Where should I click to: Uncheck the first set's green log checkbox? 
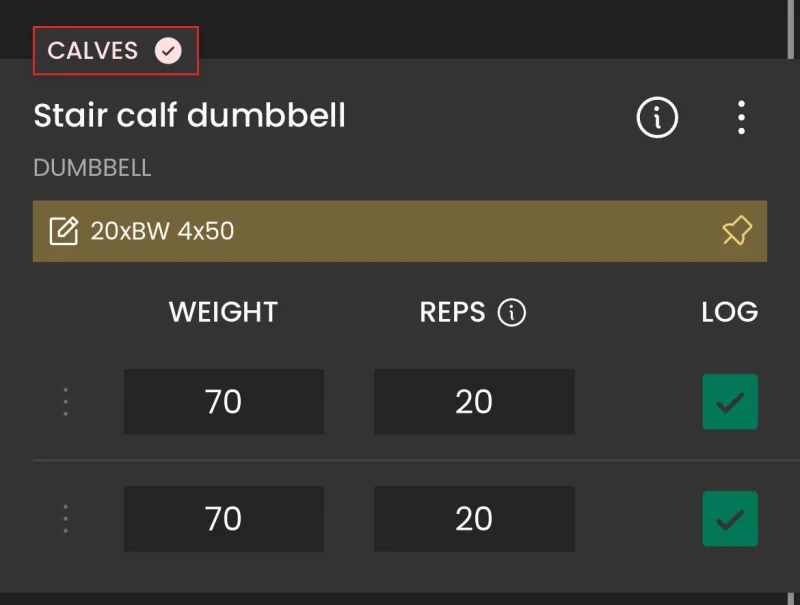tap(730, 402)
